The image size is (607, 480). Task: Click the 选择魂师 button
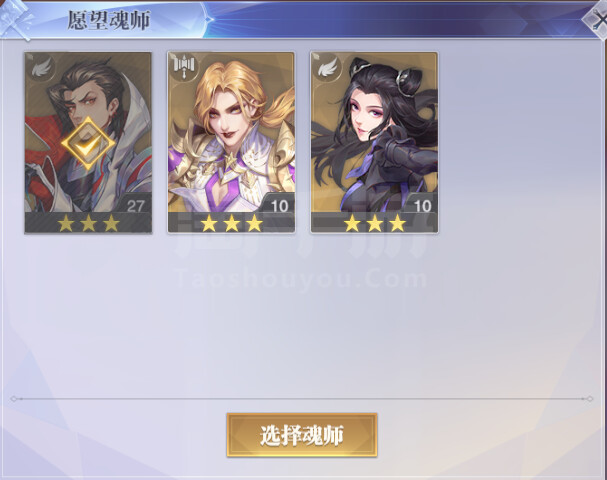[x=302, y=435]
